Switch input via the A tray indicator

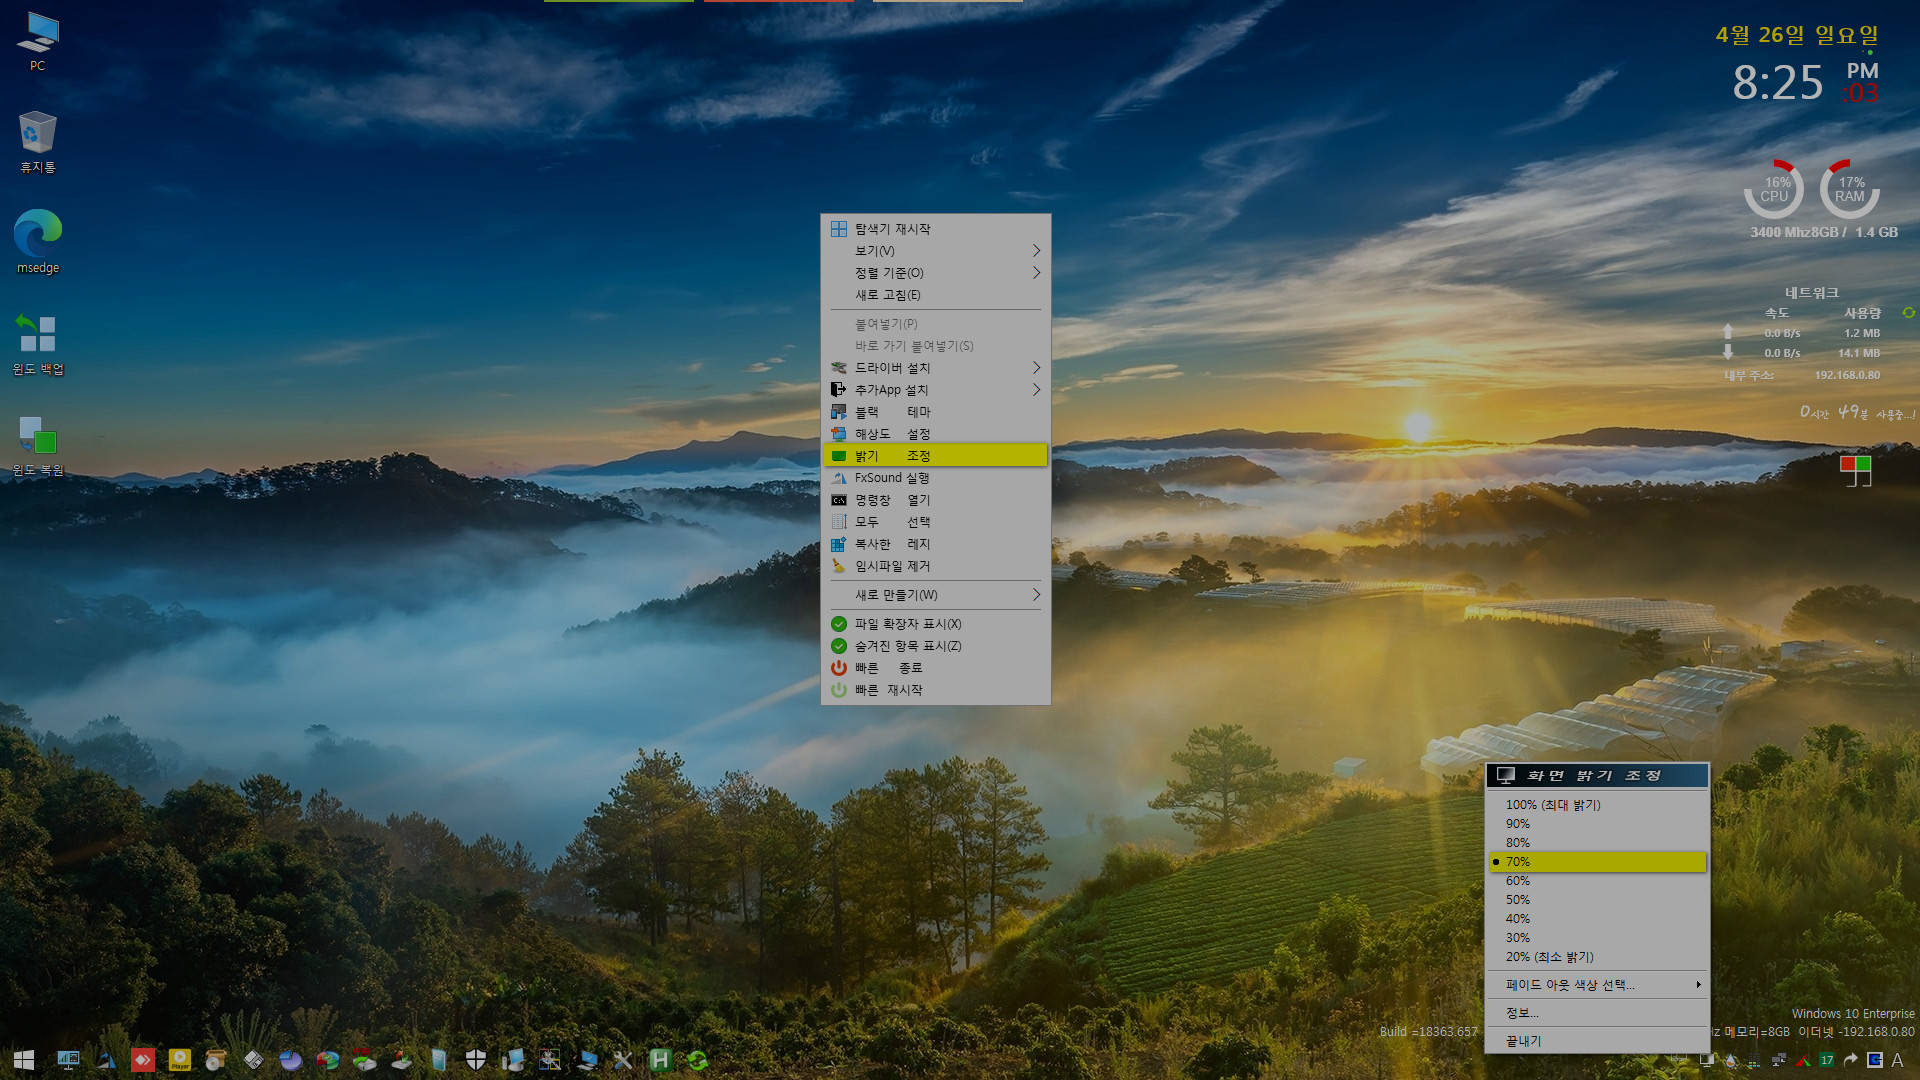coord(1897,1060)
